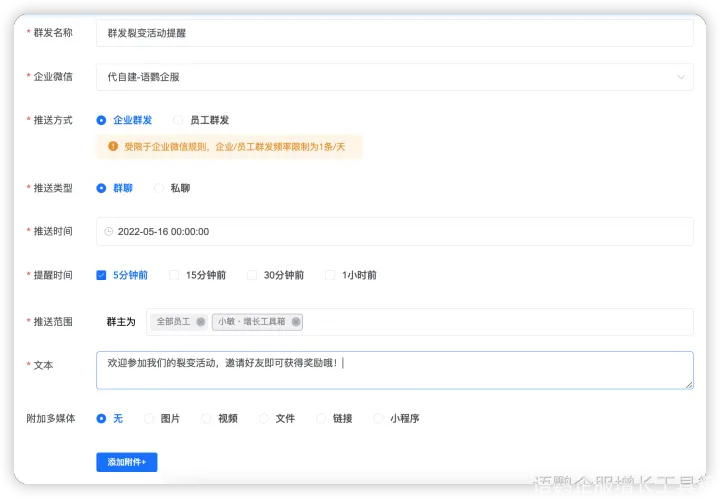Select the 企业群发 radio option
720x498 pixels.
[x=102, y=120]
